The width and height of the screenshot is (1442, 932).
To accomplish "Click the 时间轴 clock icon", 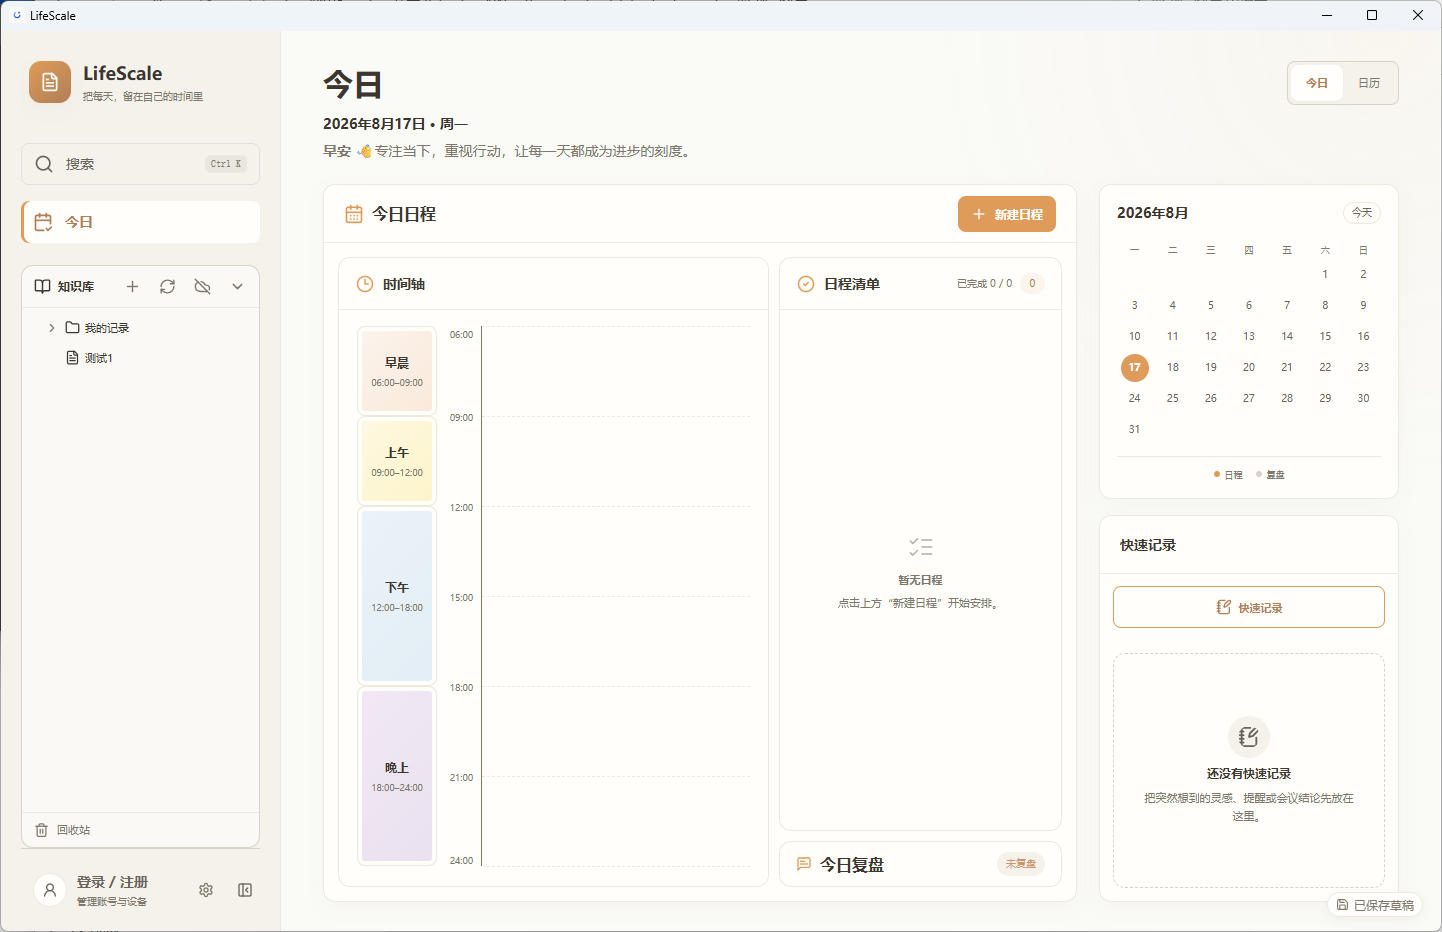I will 365,284.
